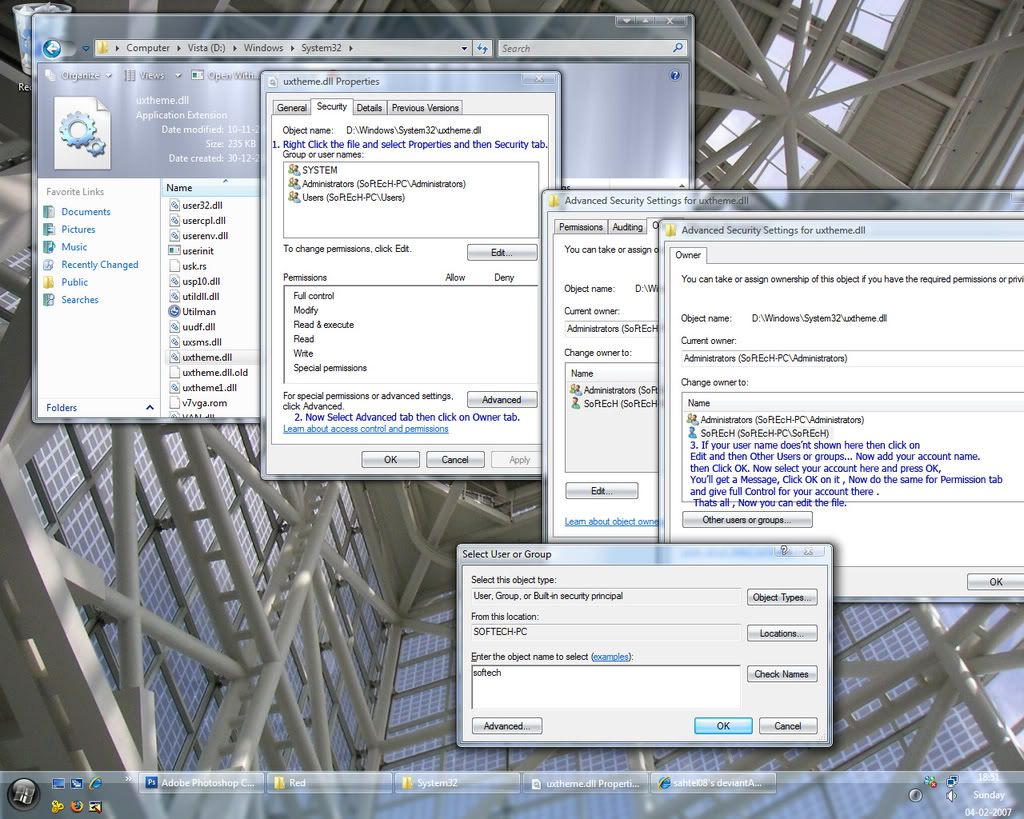Select SYSTEM in Group or user names
The image size is (1024, 819).
(x=319, y=170)
